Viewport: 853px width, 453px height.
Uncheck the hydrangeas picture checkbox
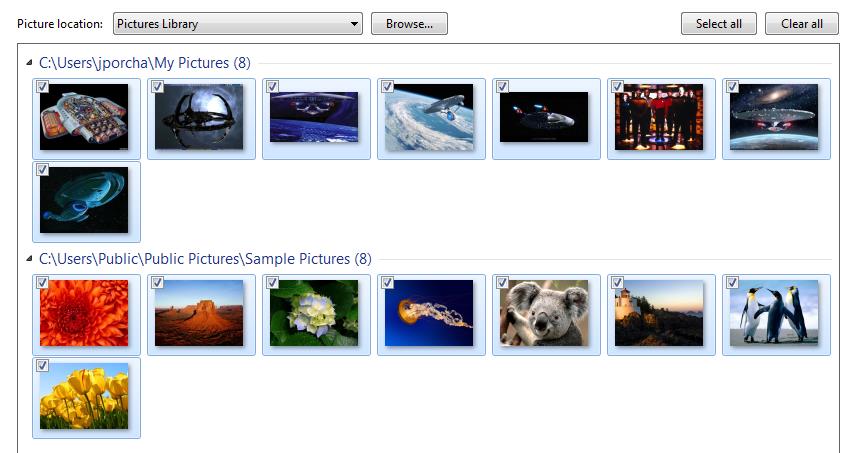[273, 282]
